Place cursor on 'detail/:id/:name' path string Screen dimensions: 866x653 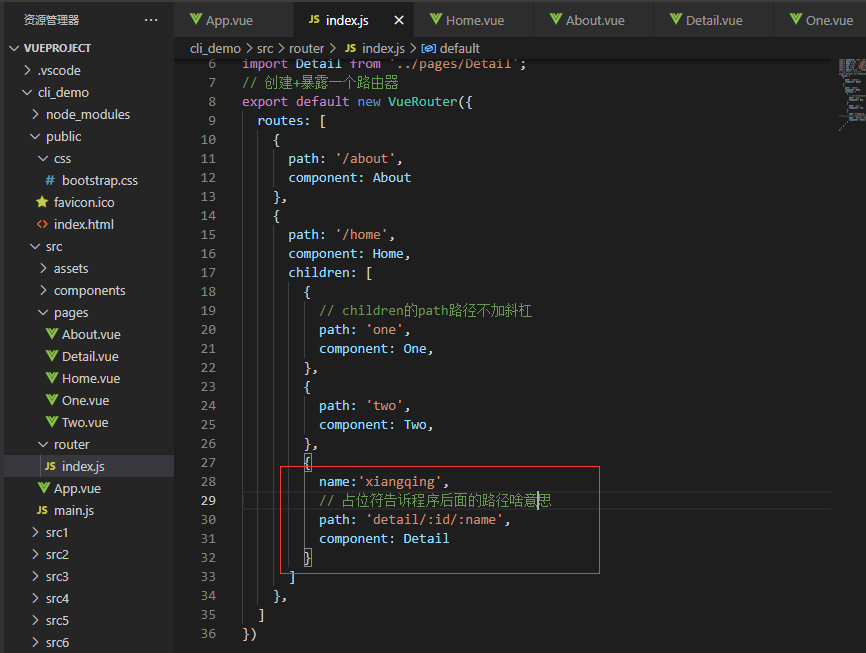coord(435,520)
